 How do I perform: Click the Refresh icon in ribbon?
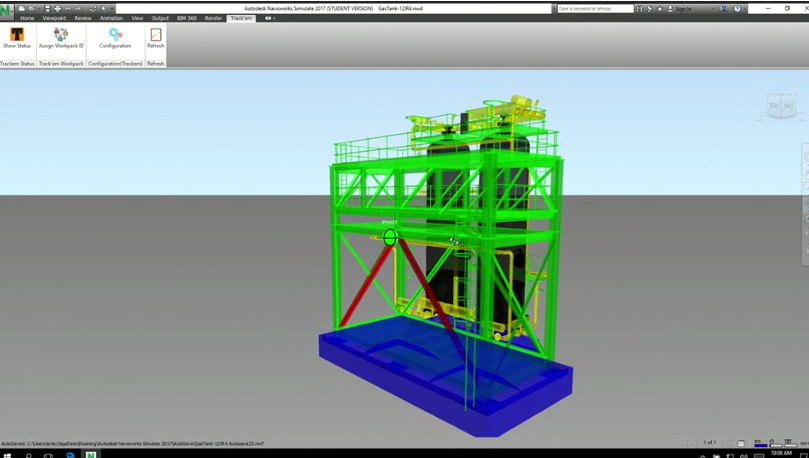(156, 35)
